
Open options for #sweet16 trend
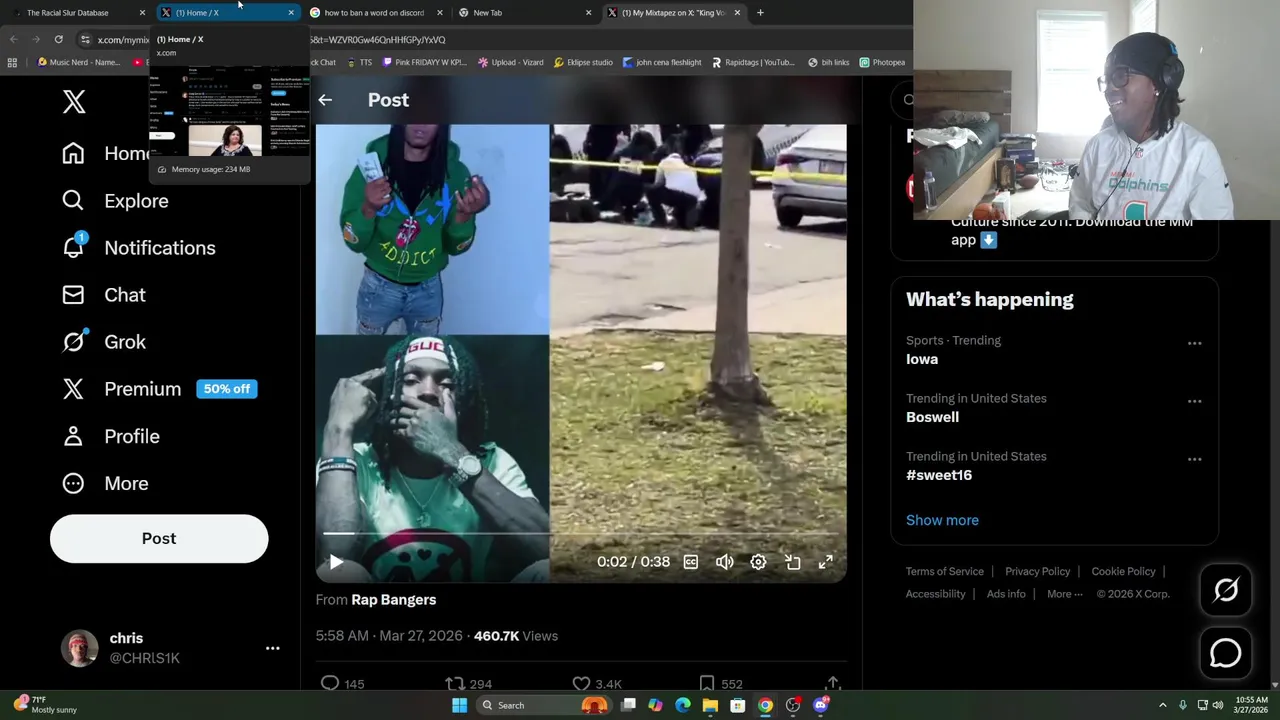[1194, 459]
